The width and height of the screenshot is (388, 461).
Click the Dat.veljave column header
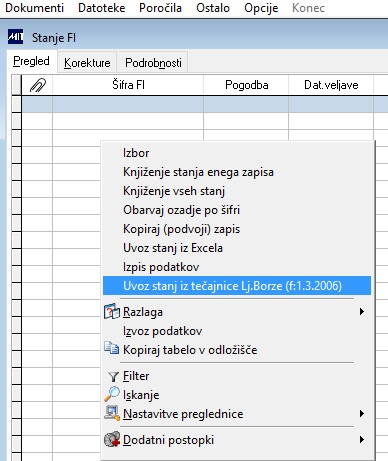[x=331, y=85]
